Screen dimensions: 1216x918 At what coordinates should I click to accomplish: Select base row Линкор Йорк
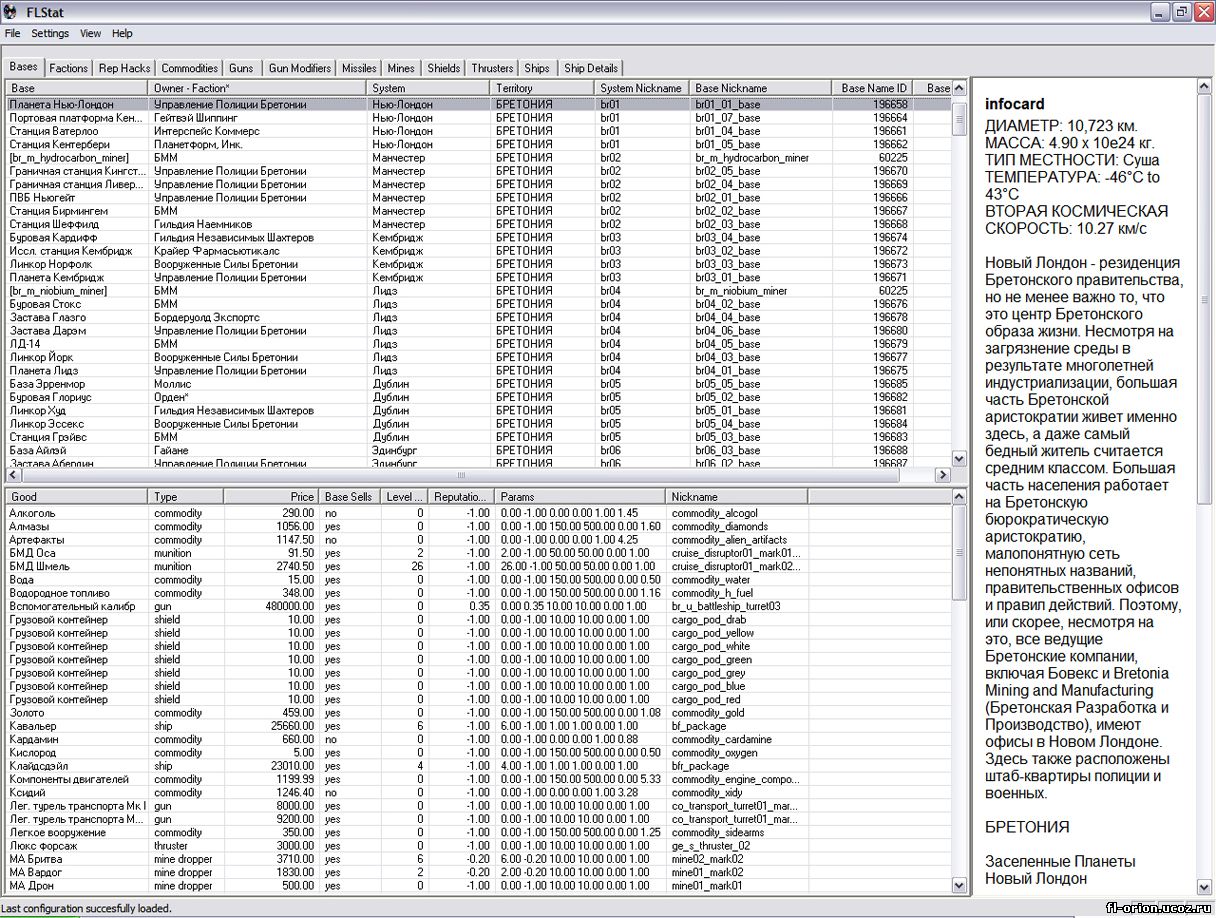(x=478, y=357)
